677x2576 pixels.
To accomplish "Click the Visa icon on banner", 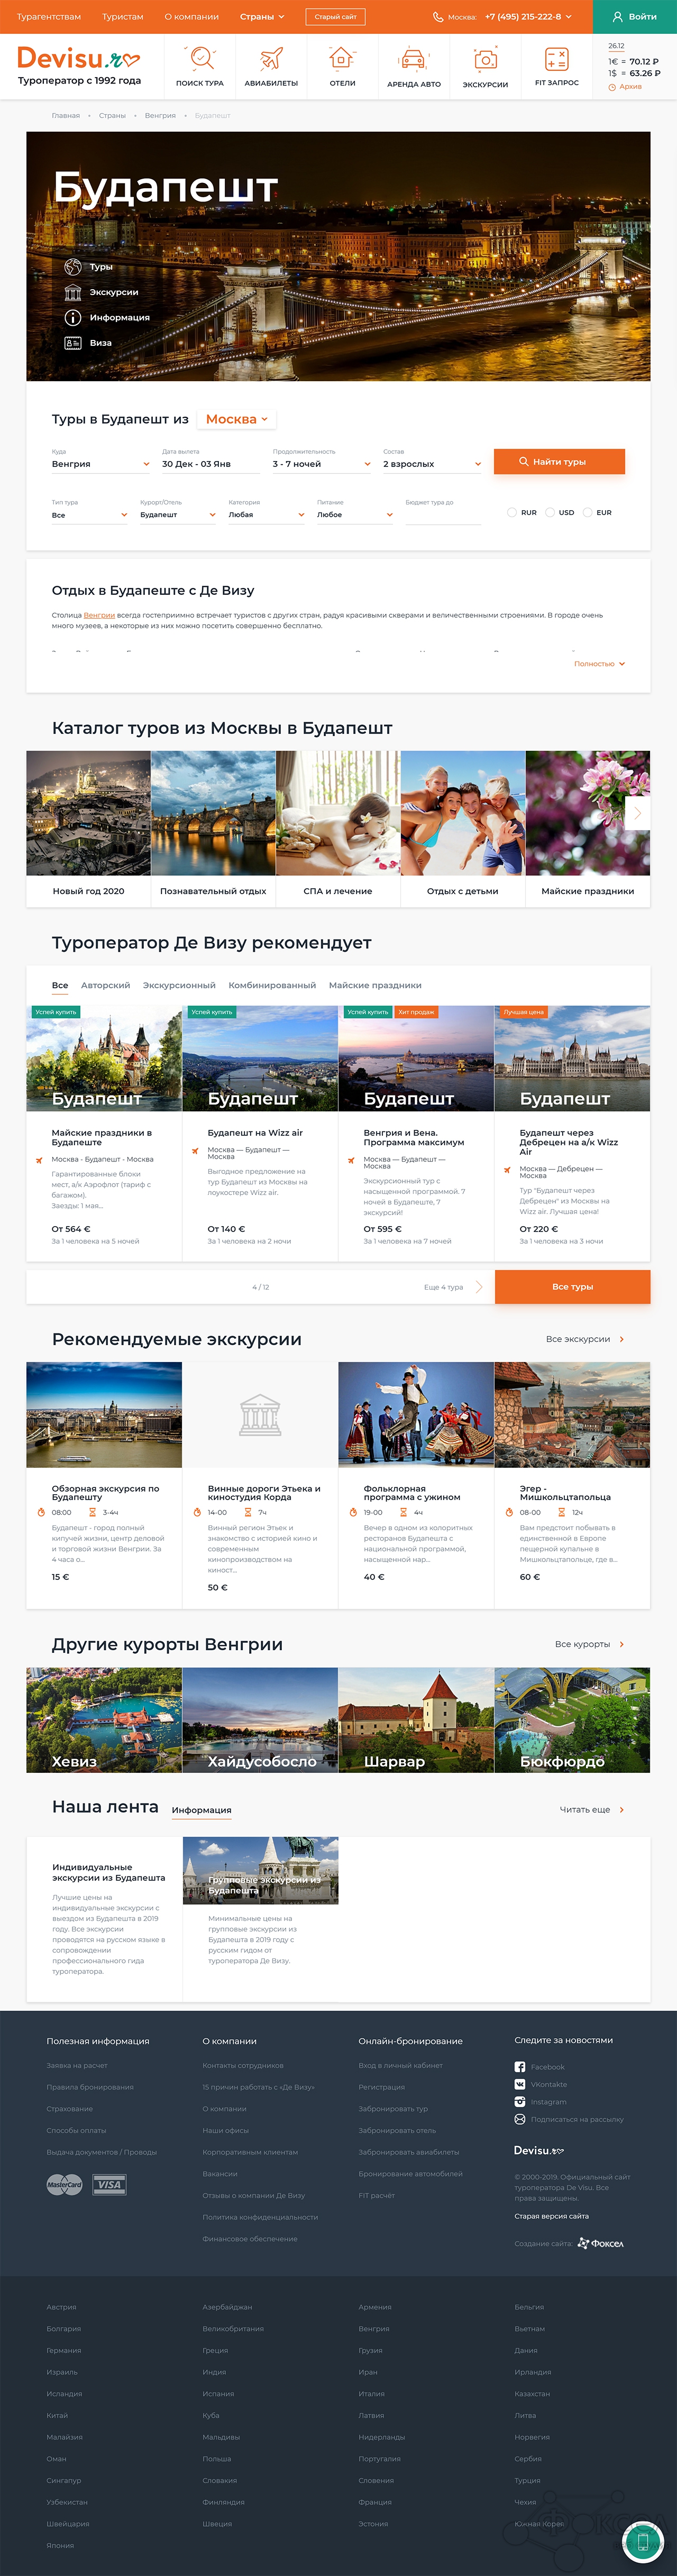I will (x=73, y=343).
